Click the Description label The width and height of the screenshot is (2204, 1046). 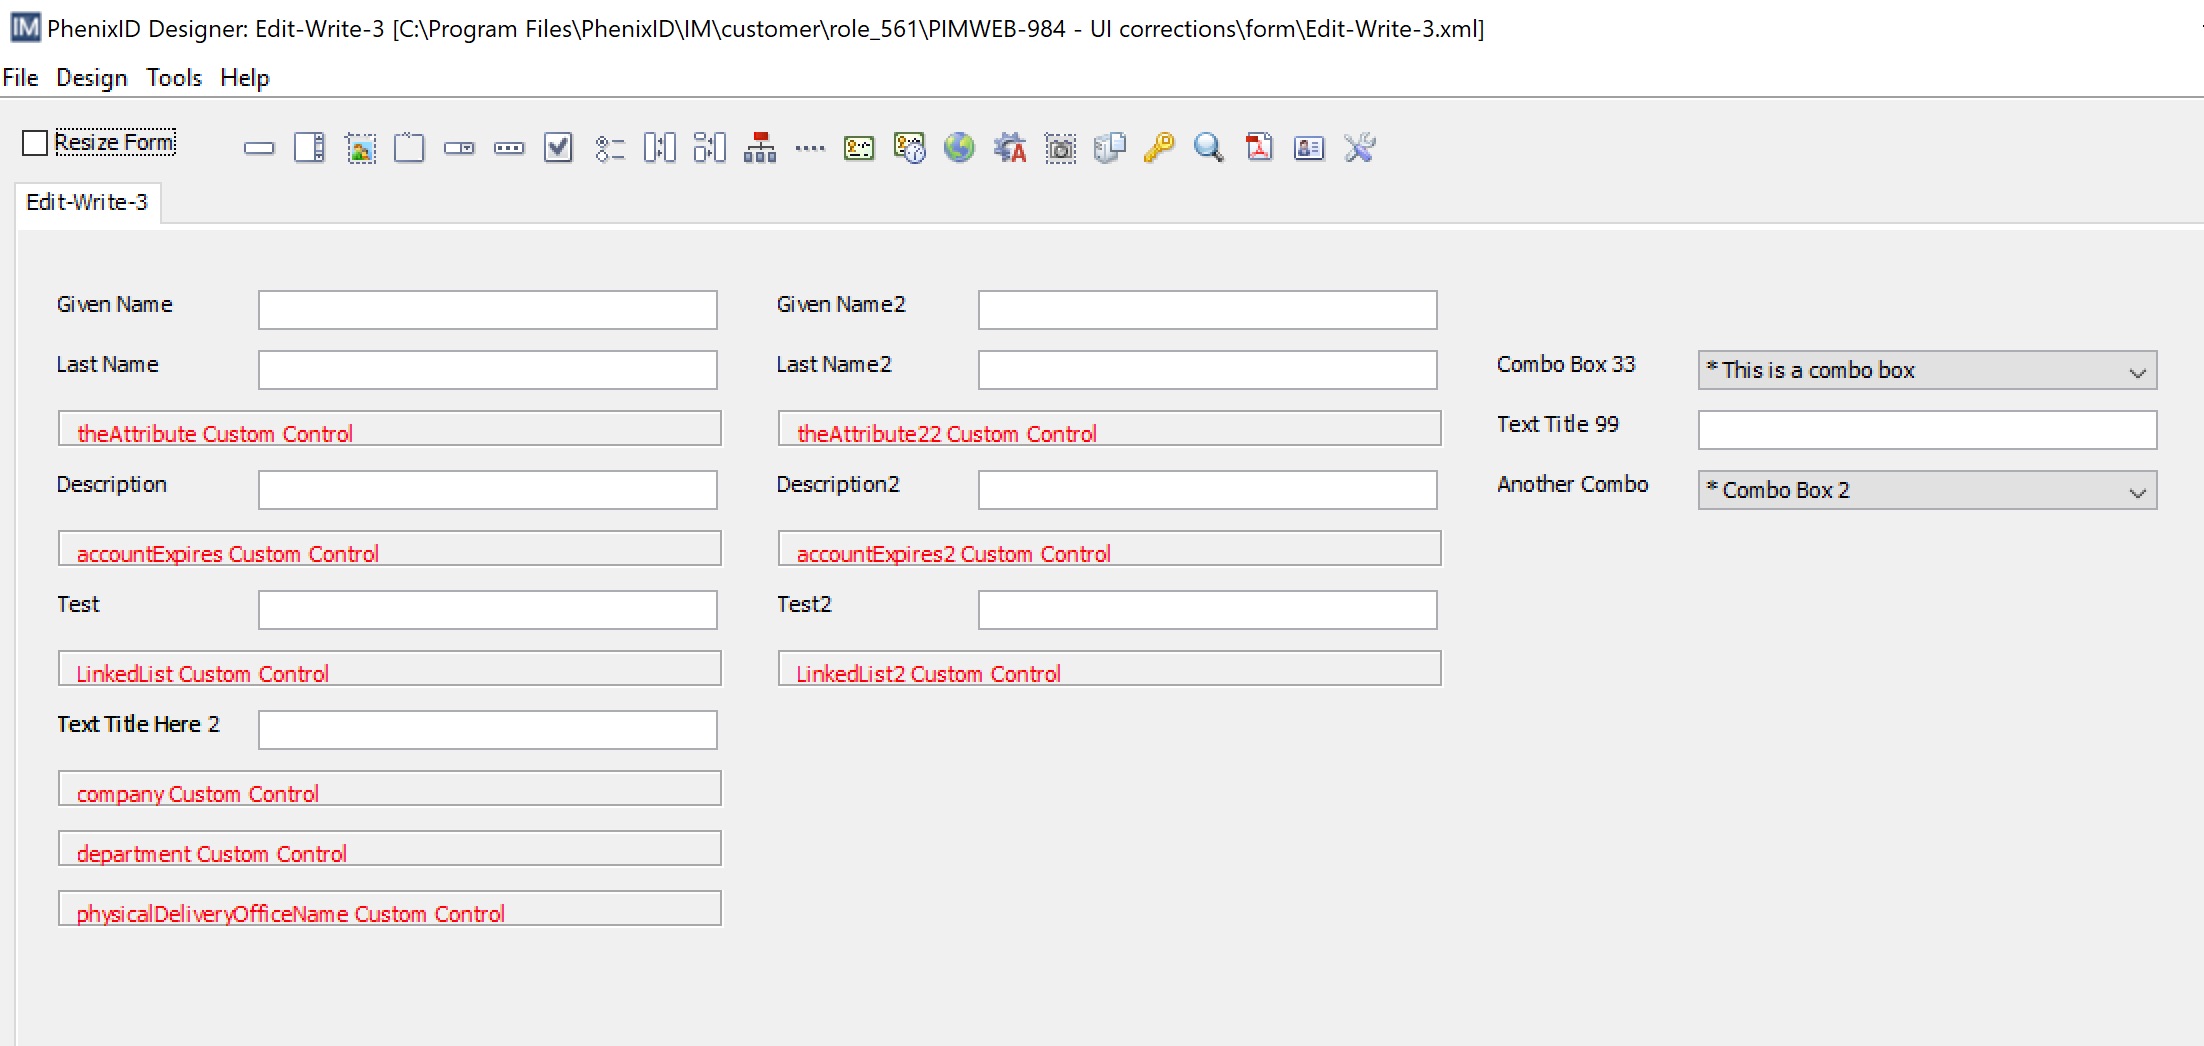[x=111, y=484]
